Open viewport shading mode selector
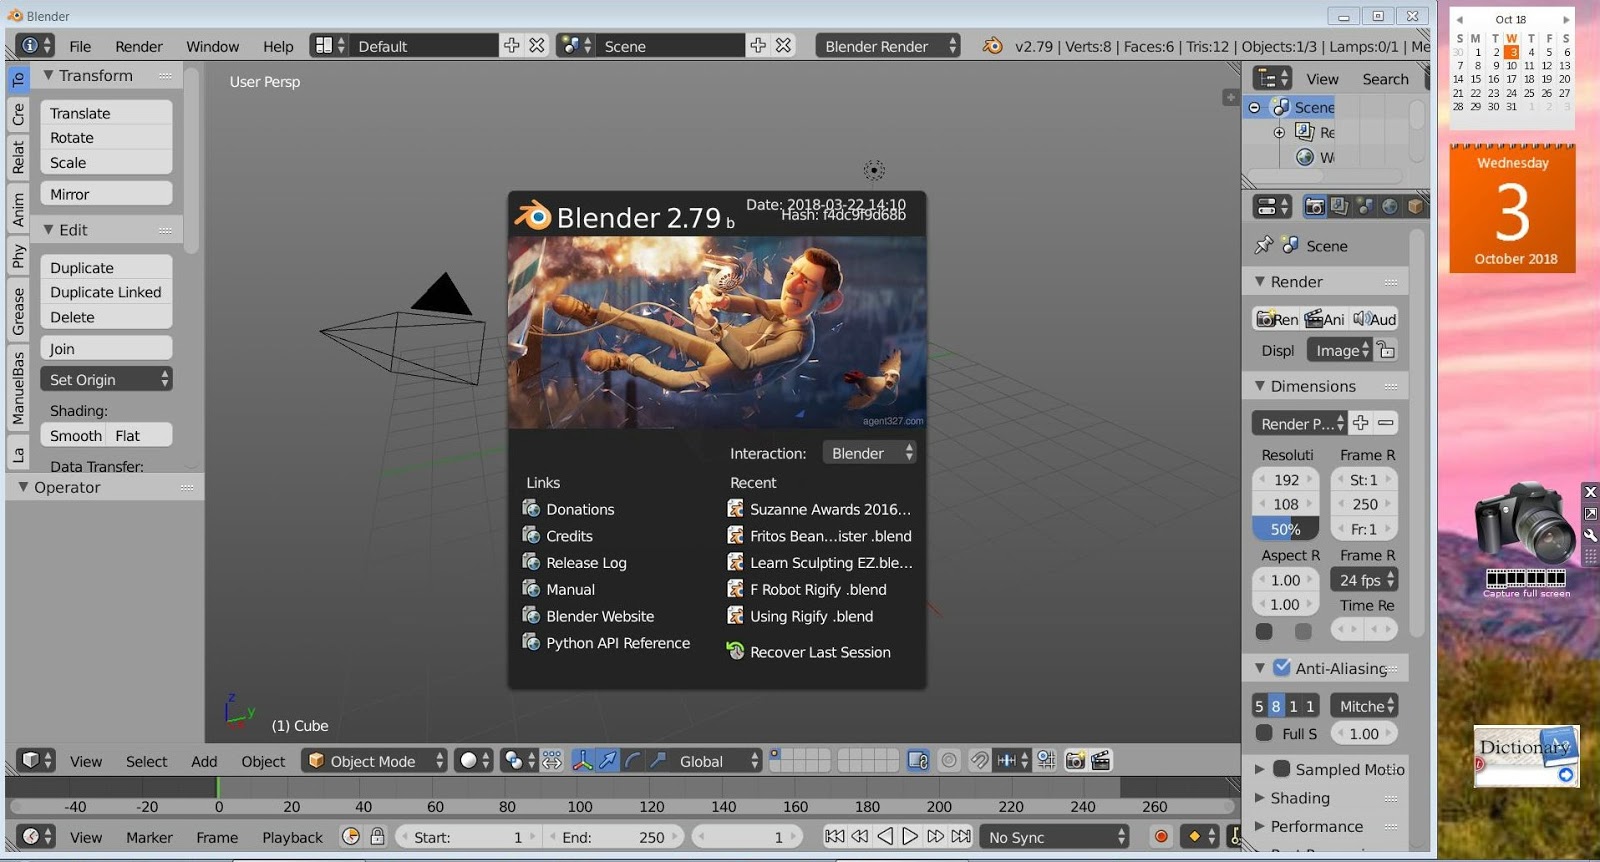Screen dimensions: 1600x862 (474, 761)
